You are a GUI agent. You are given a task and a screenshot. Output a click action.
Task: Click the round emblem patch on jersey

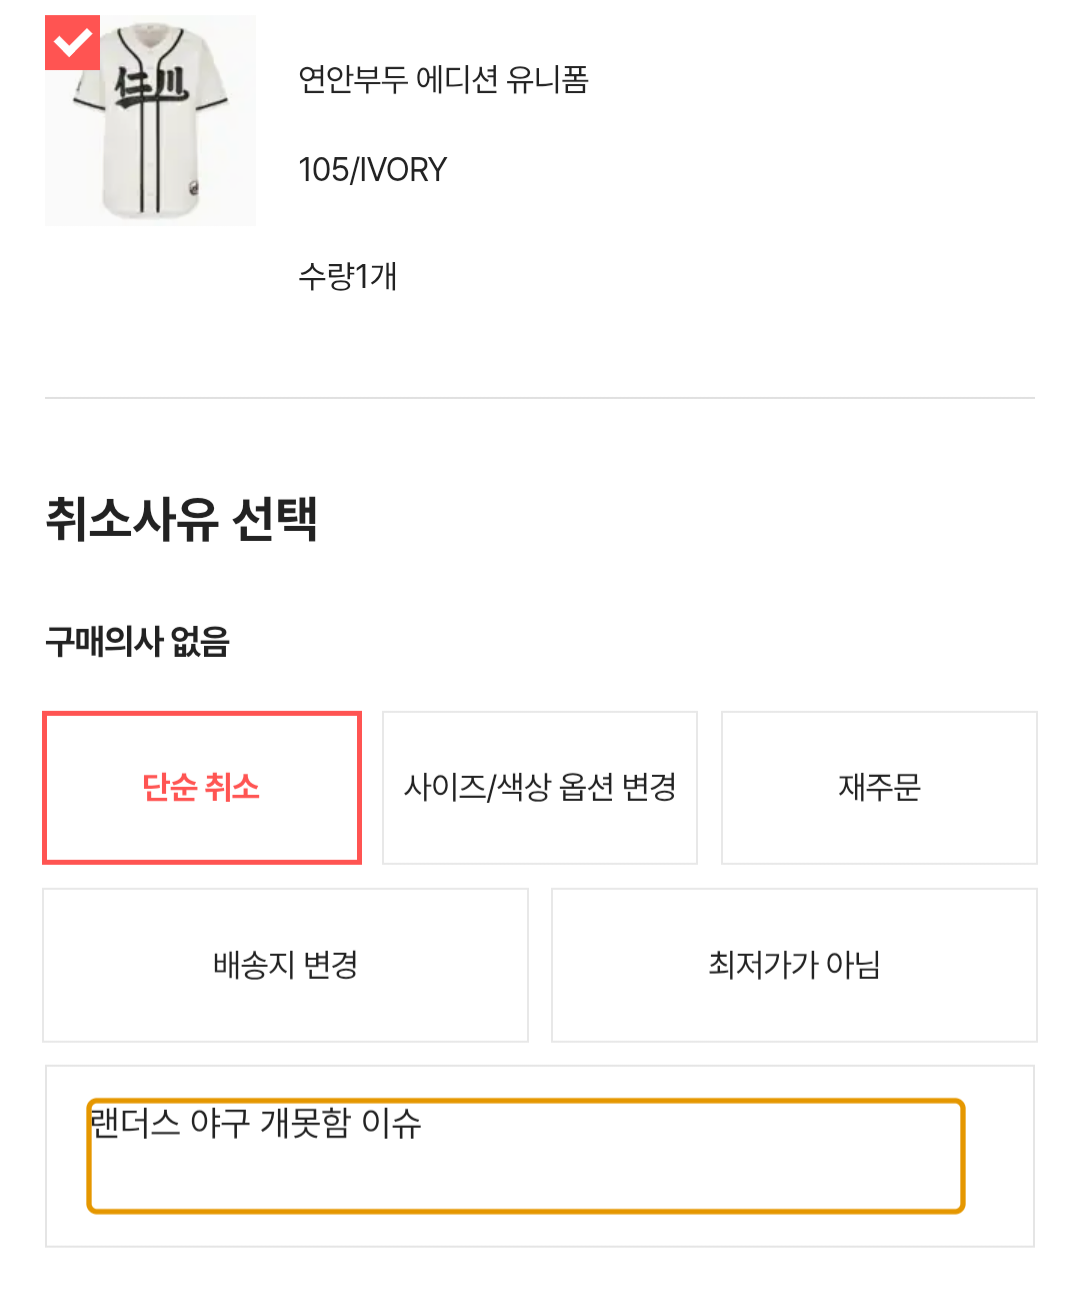pyautogui.click(x=193, y=187)
